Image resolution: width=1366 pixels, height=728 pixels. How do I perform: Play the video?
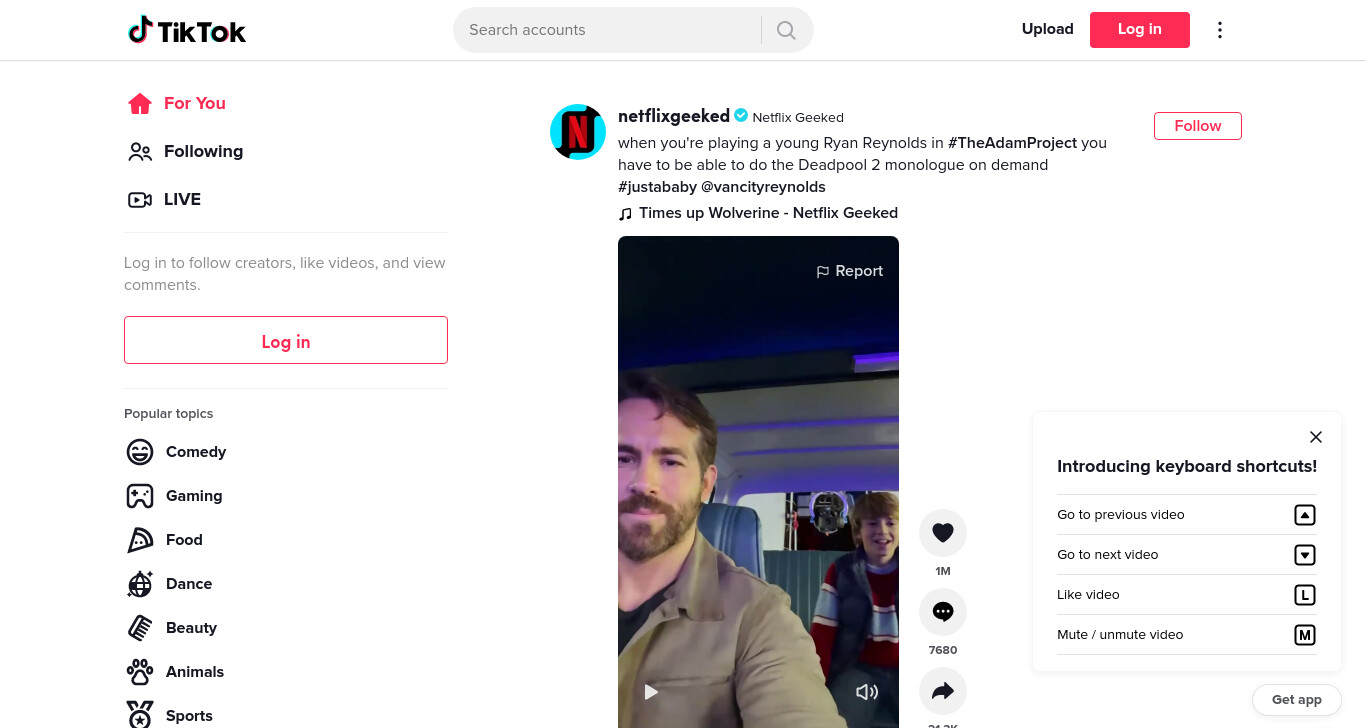pos(651,692)
